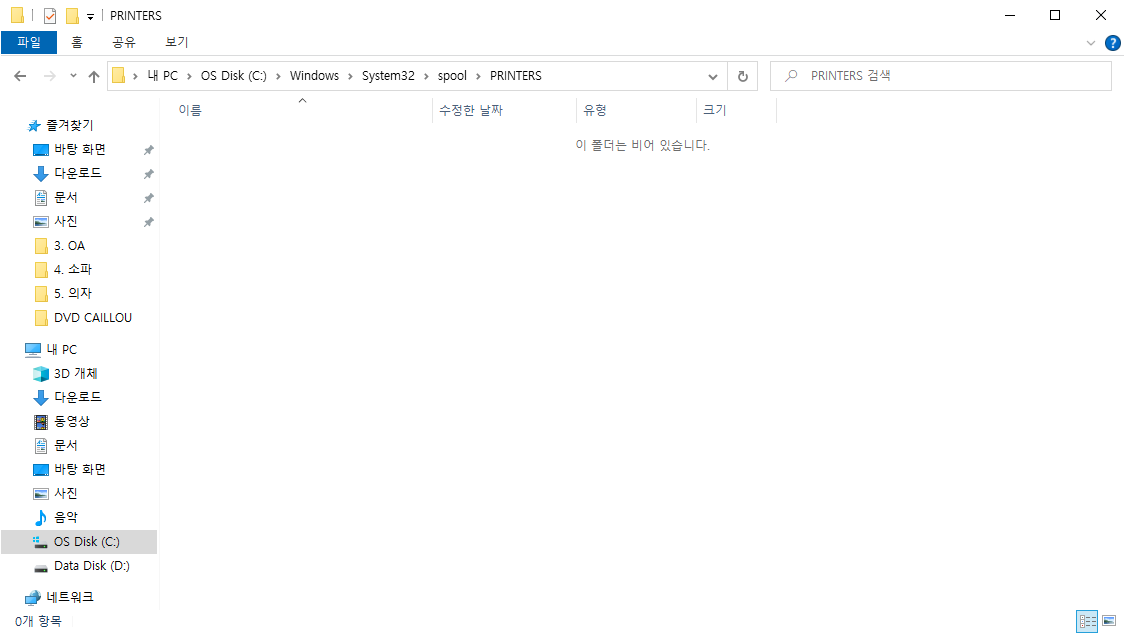The width and height of the screenshot is (1125, 634).
Task: Open pinned 바탕 화면 under 즐겨찾기
Action: (x=80, y=149)
